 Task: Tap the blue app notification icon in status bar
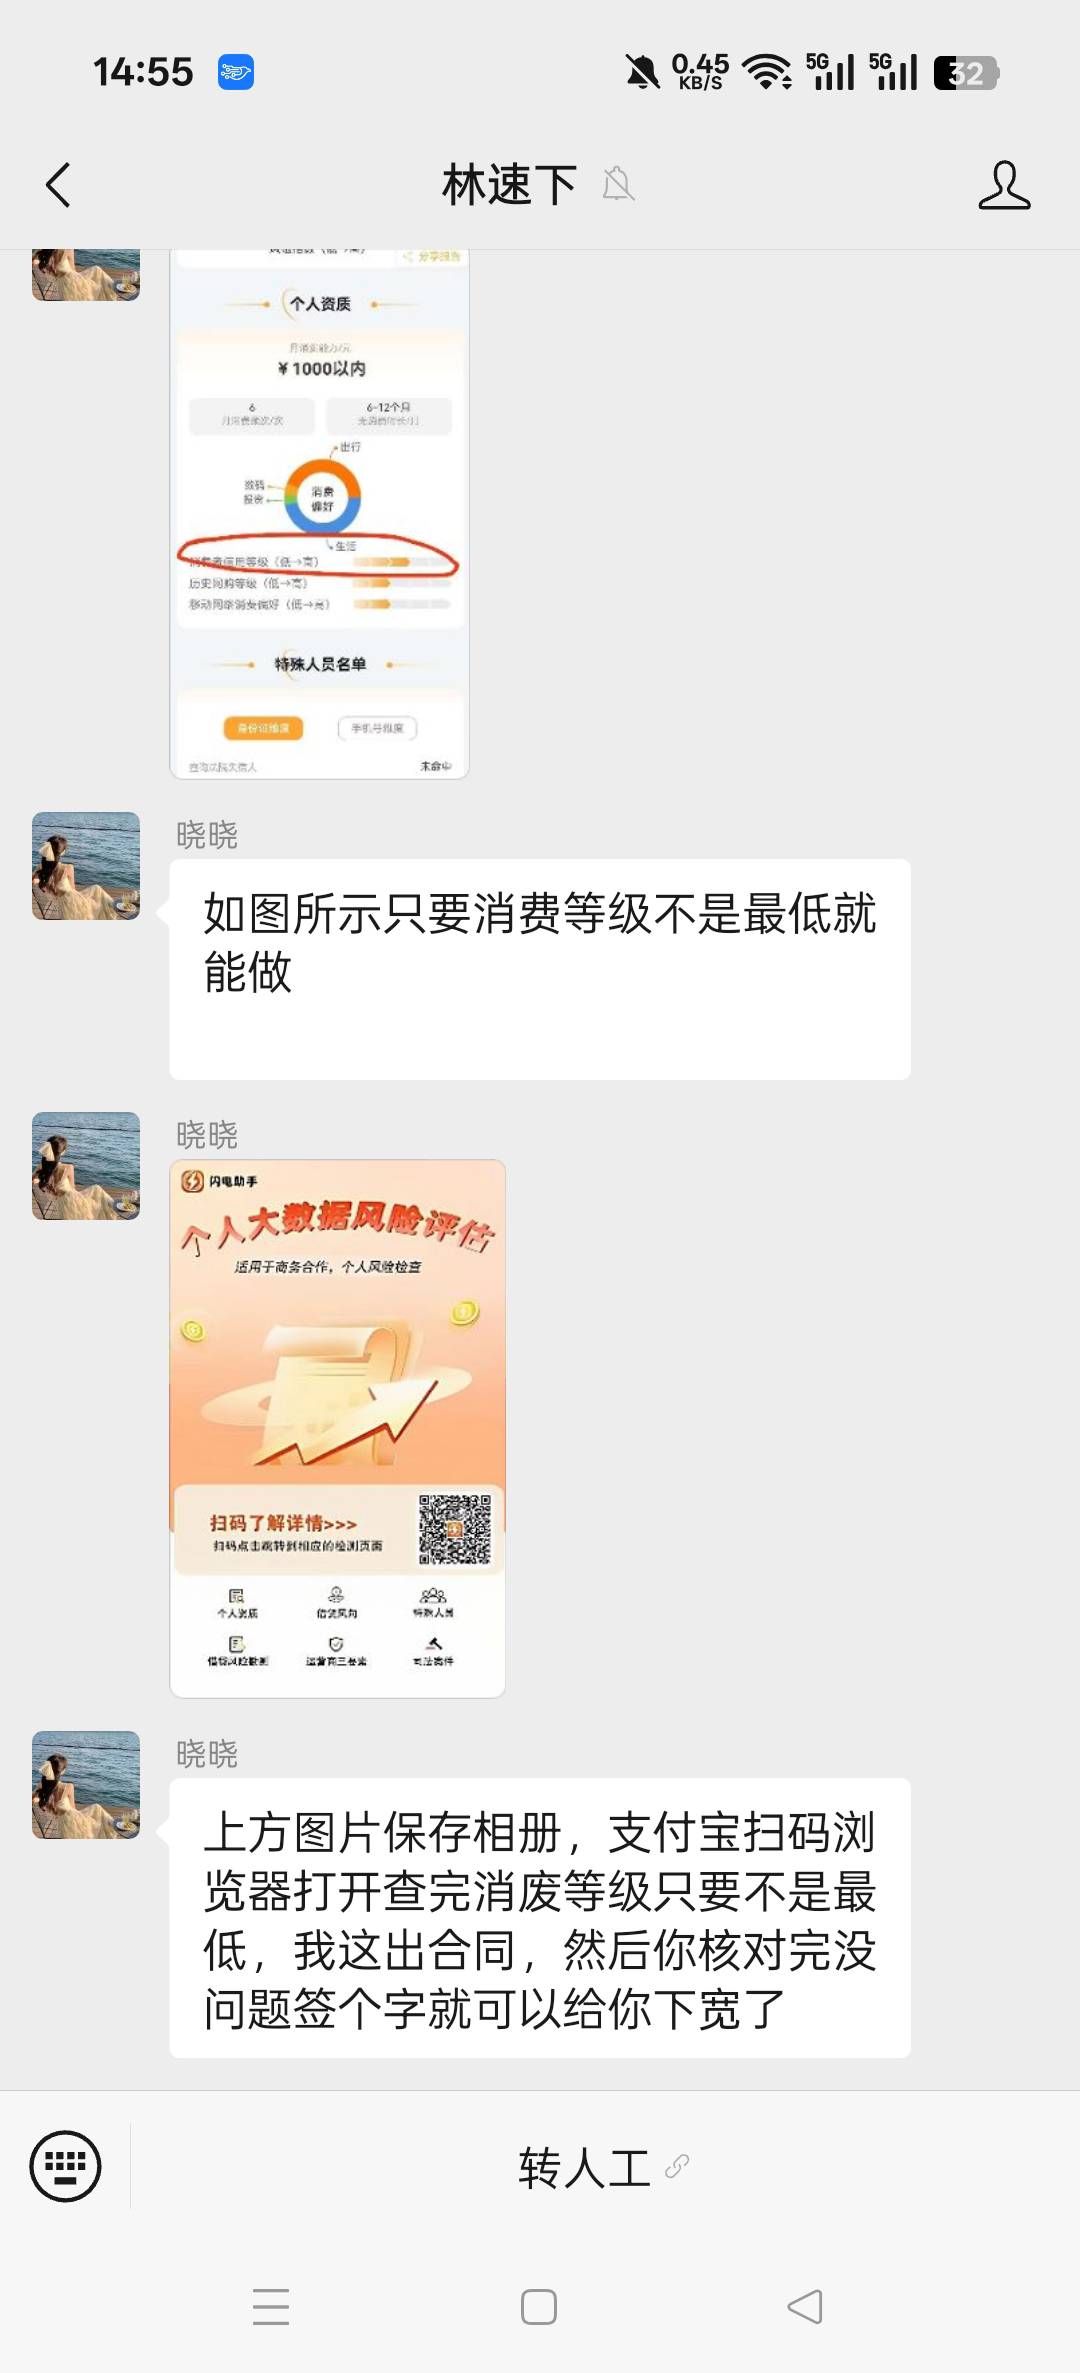pos(236,72)
